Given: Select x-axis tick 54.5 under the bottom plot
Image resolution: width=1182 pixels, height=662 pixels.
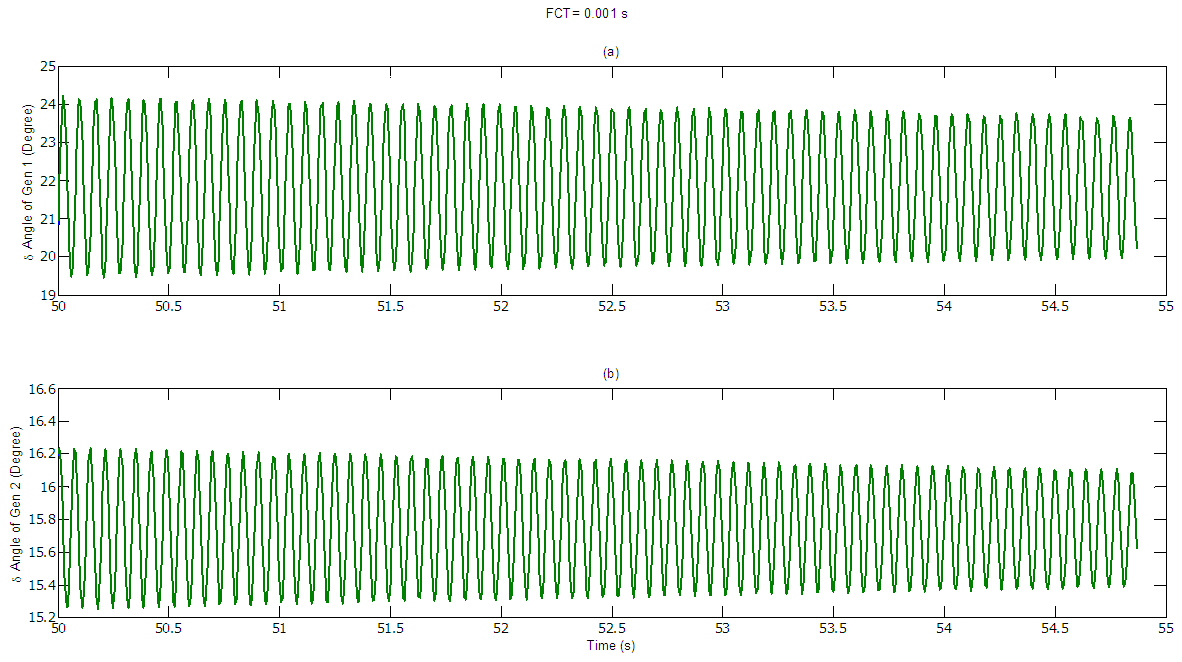Looking at the screenshot, I should [1053, 630].
